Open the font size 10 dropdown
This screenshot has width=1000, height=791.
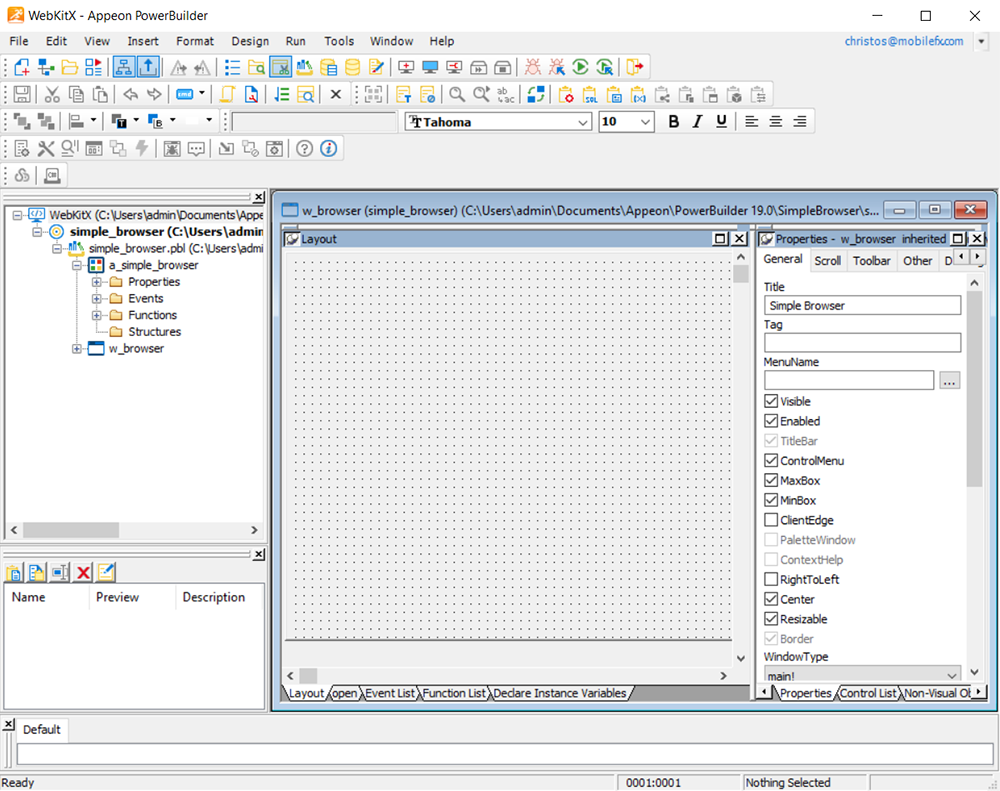(x=645, y=122)
